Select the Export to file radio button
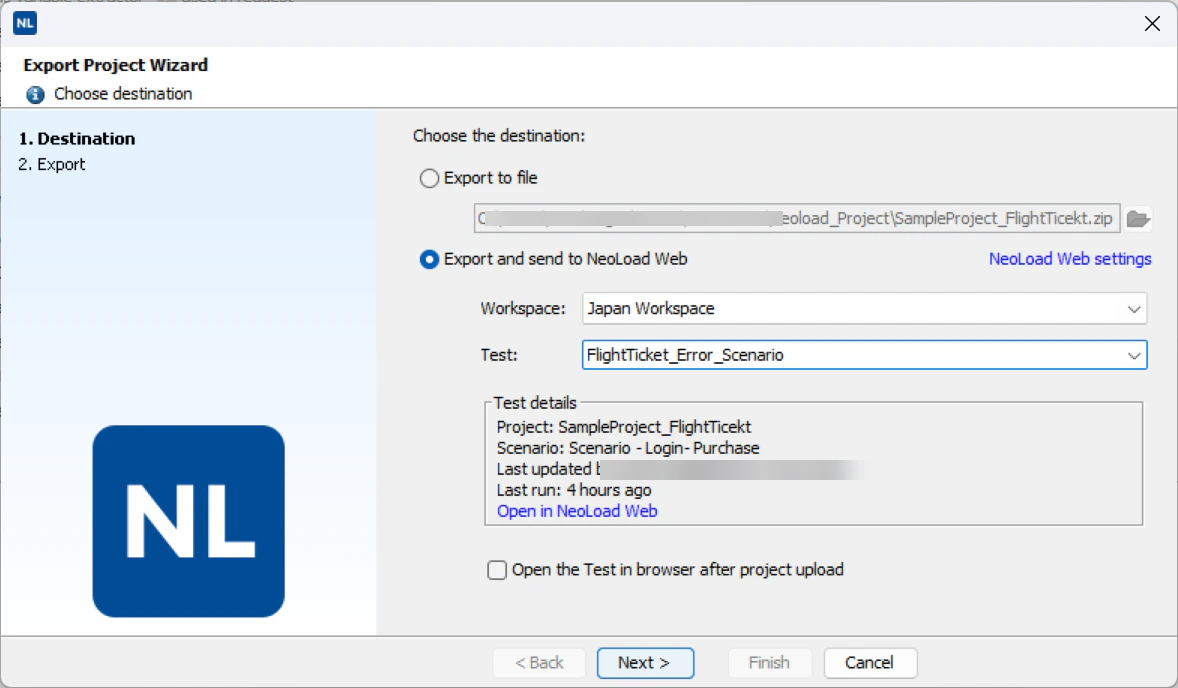 click(x=429, y=178)
